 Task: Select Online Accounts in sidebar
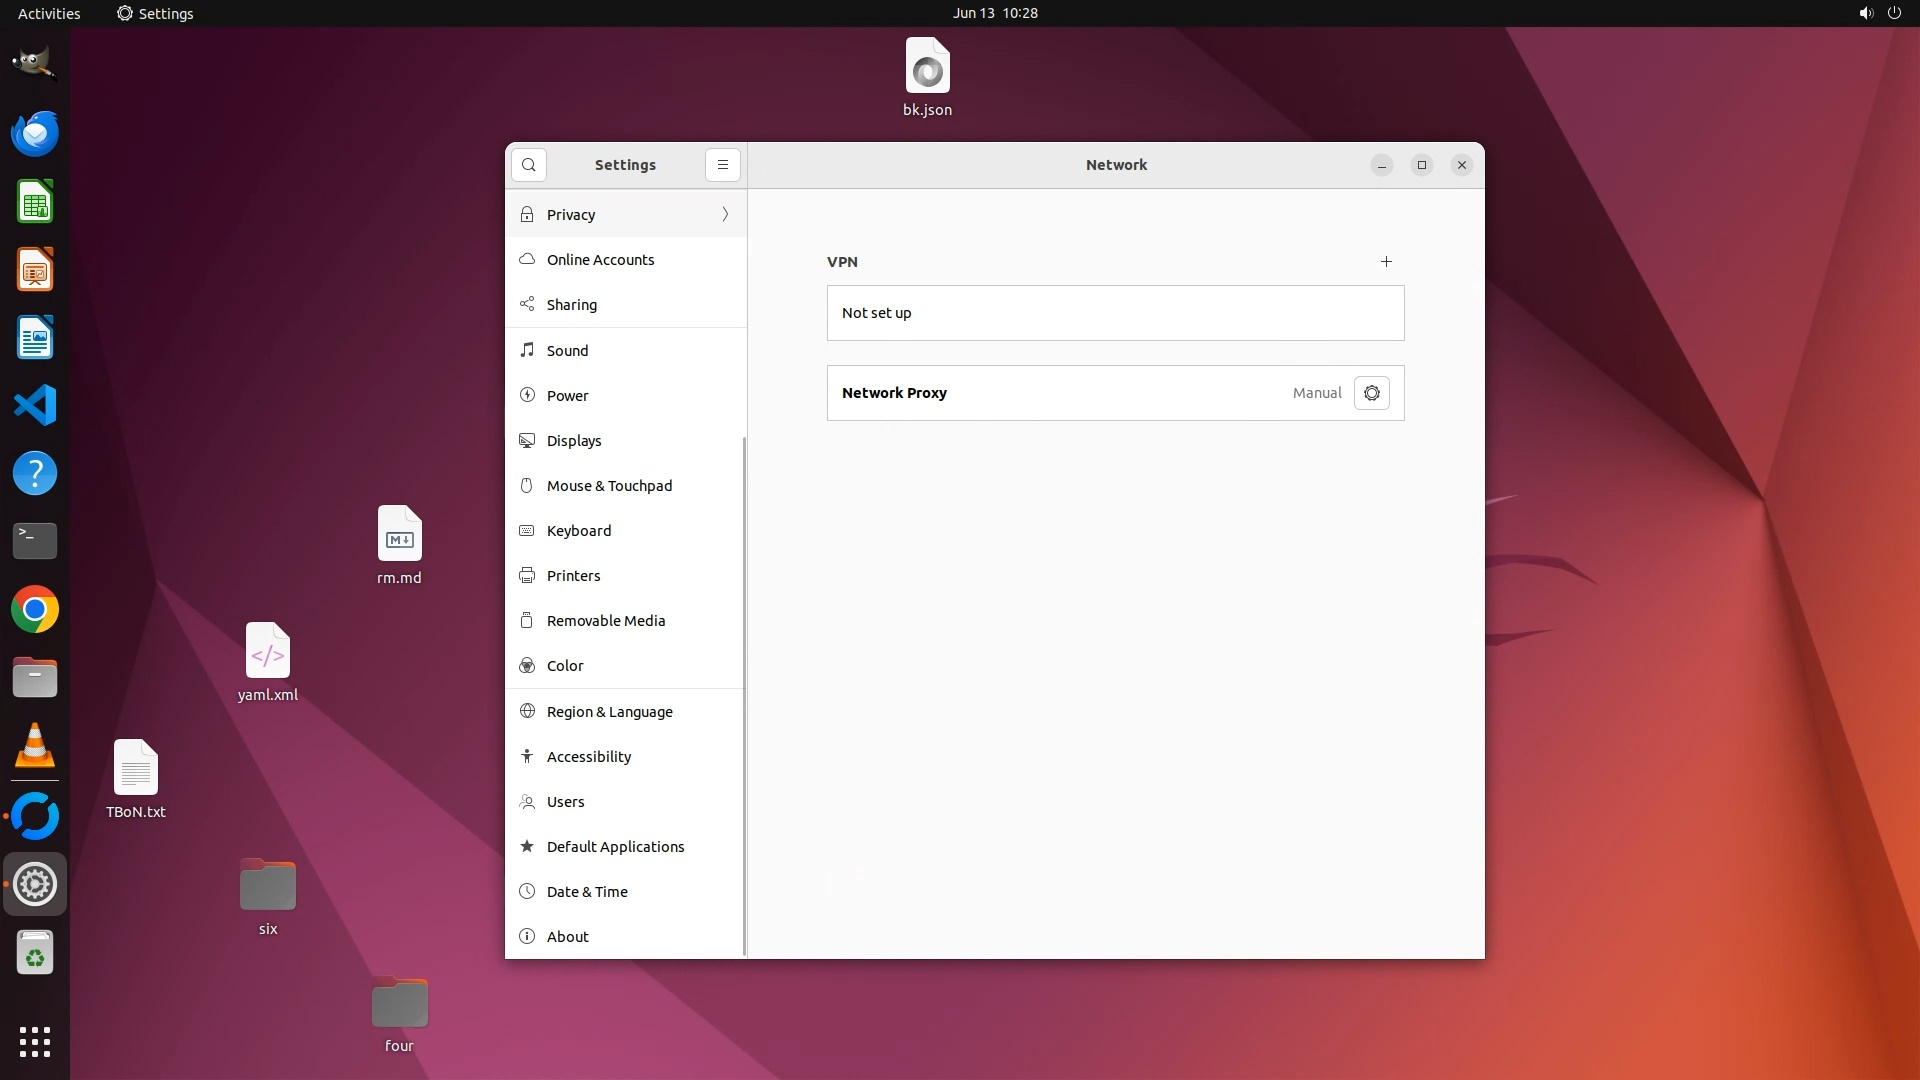600,260
